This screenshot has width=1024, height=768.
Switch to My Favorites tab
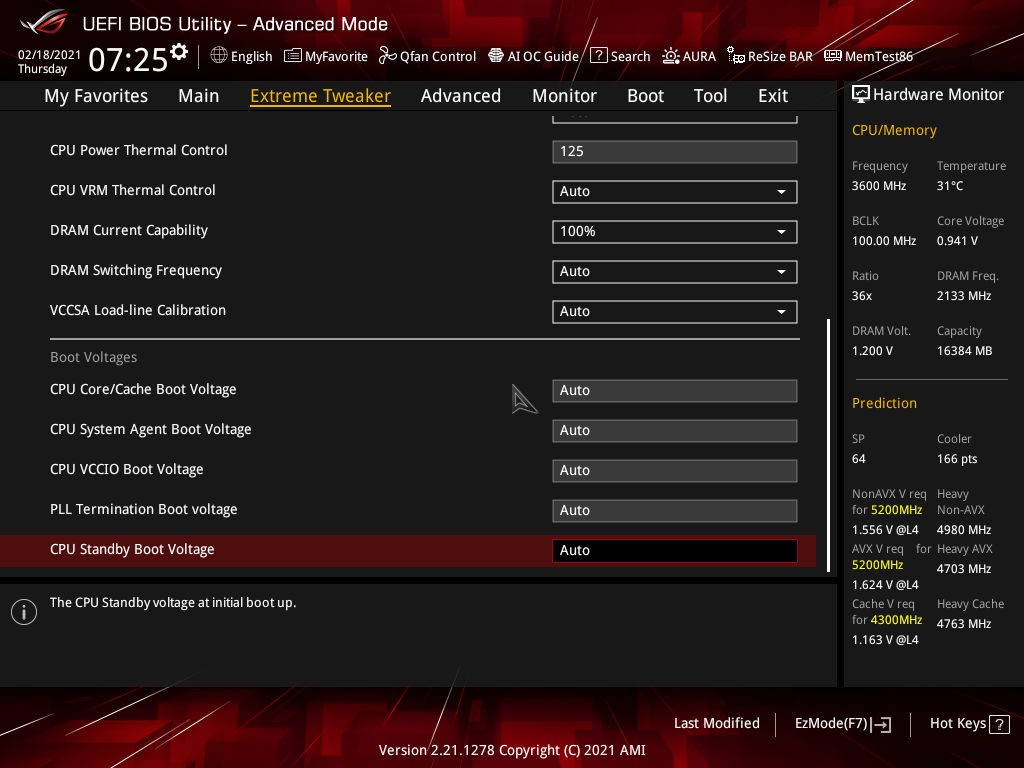click(96, 96)
